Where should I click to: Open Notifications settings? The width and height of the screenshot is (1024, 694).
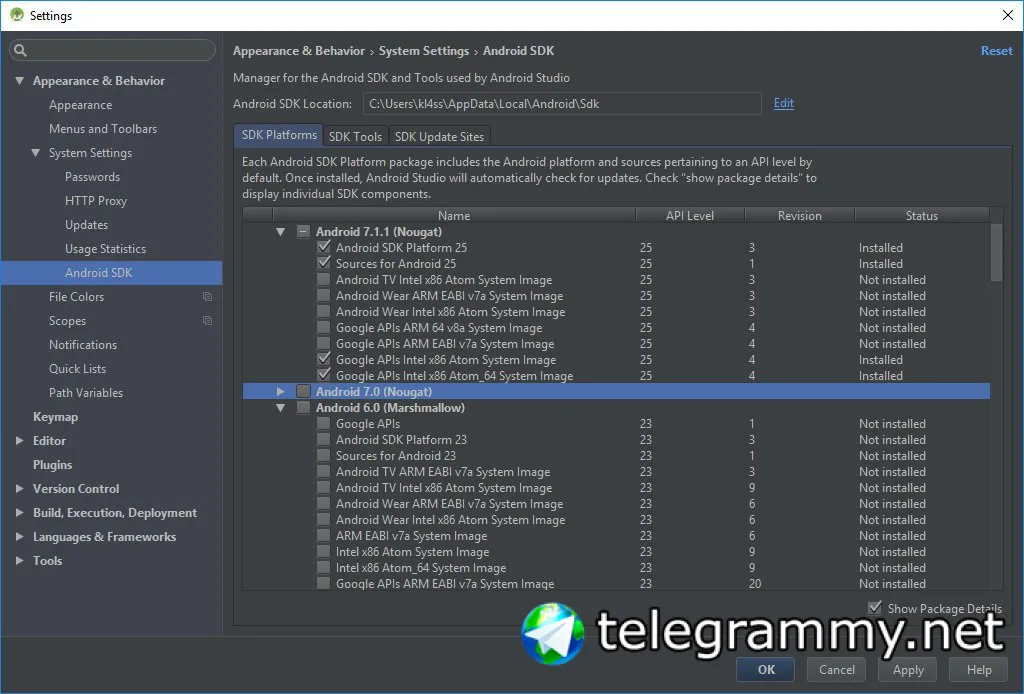pyautogui.click(x=83, y=345)
